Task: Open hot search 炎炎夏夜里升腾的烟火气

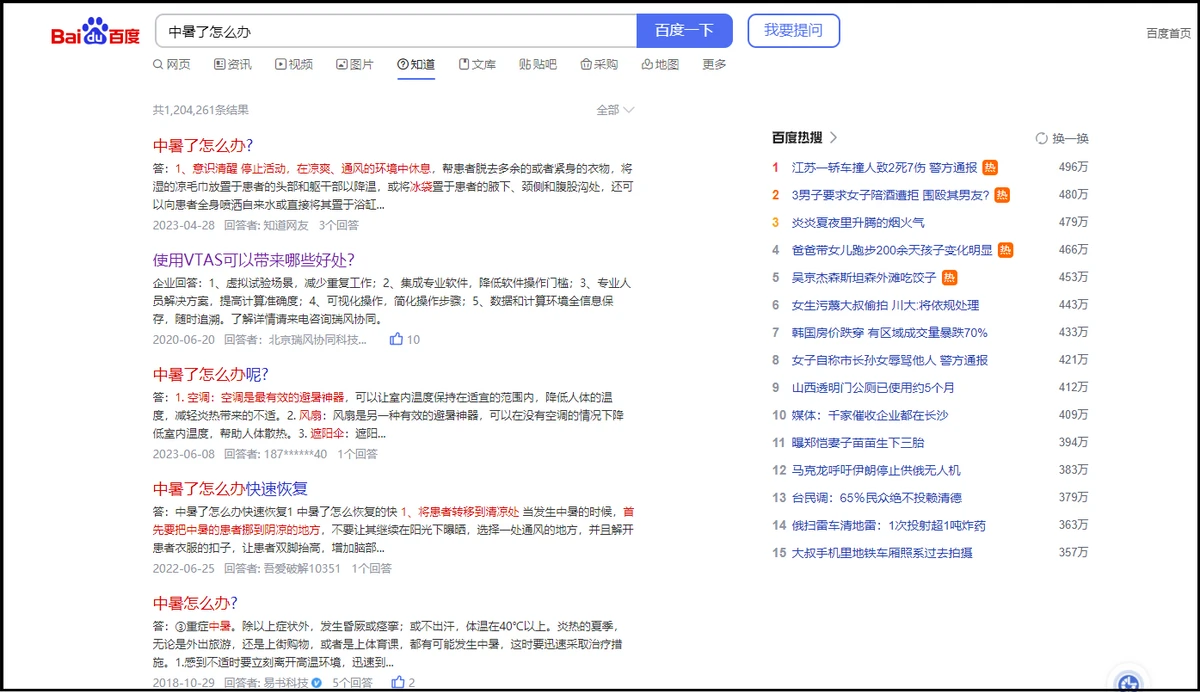Action: tap(858, 223)
